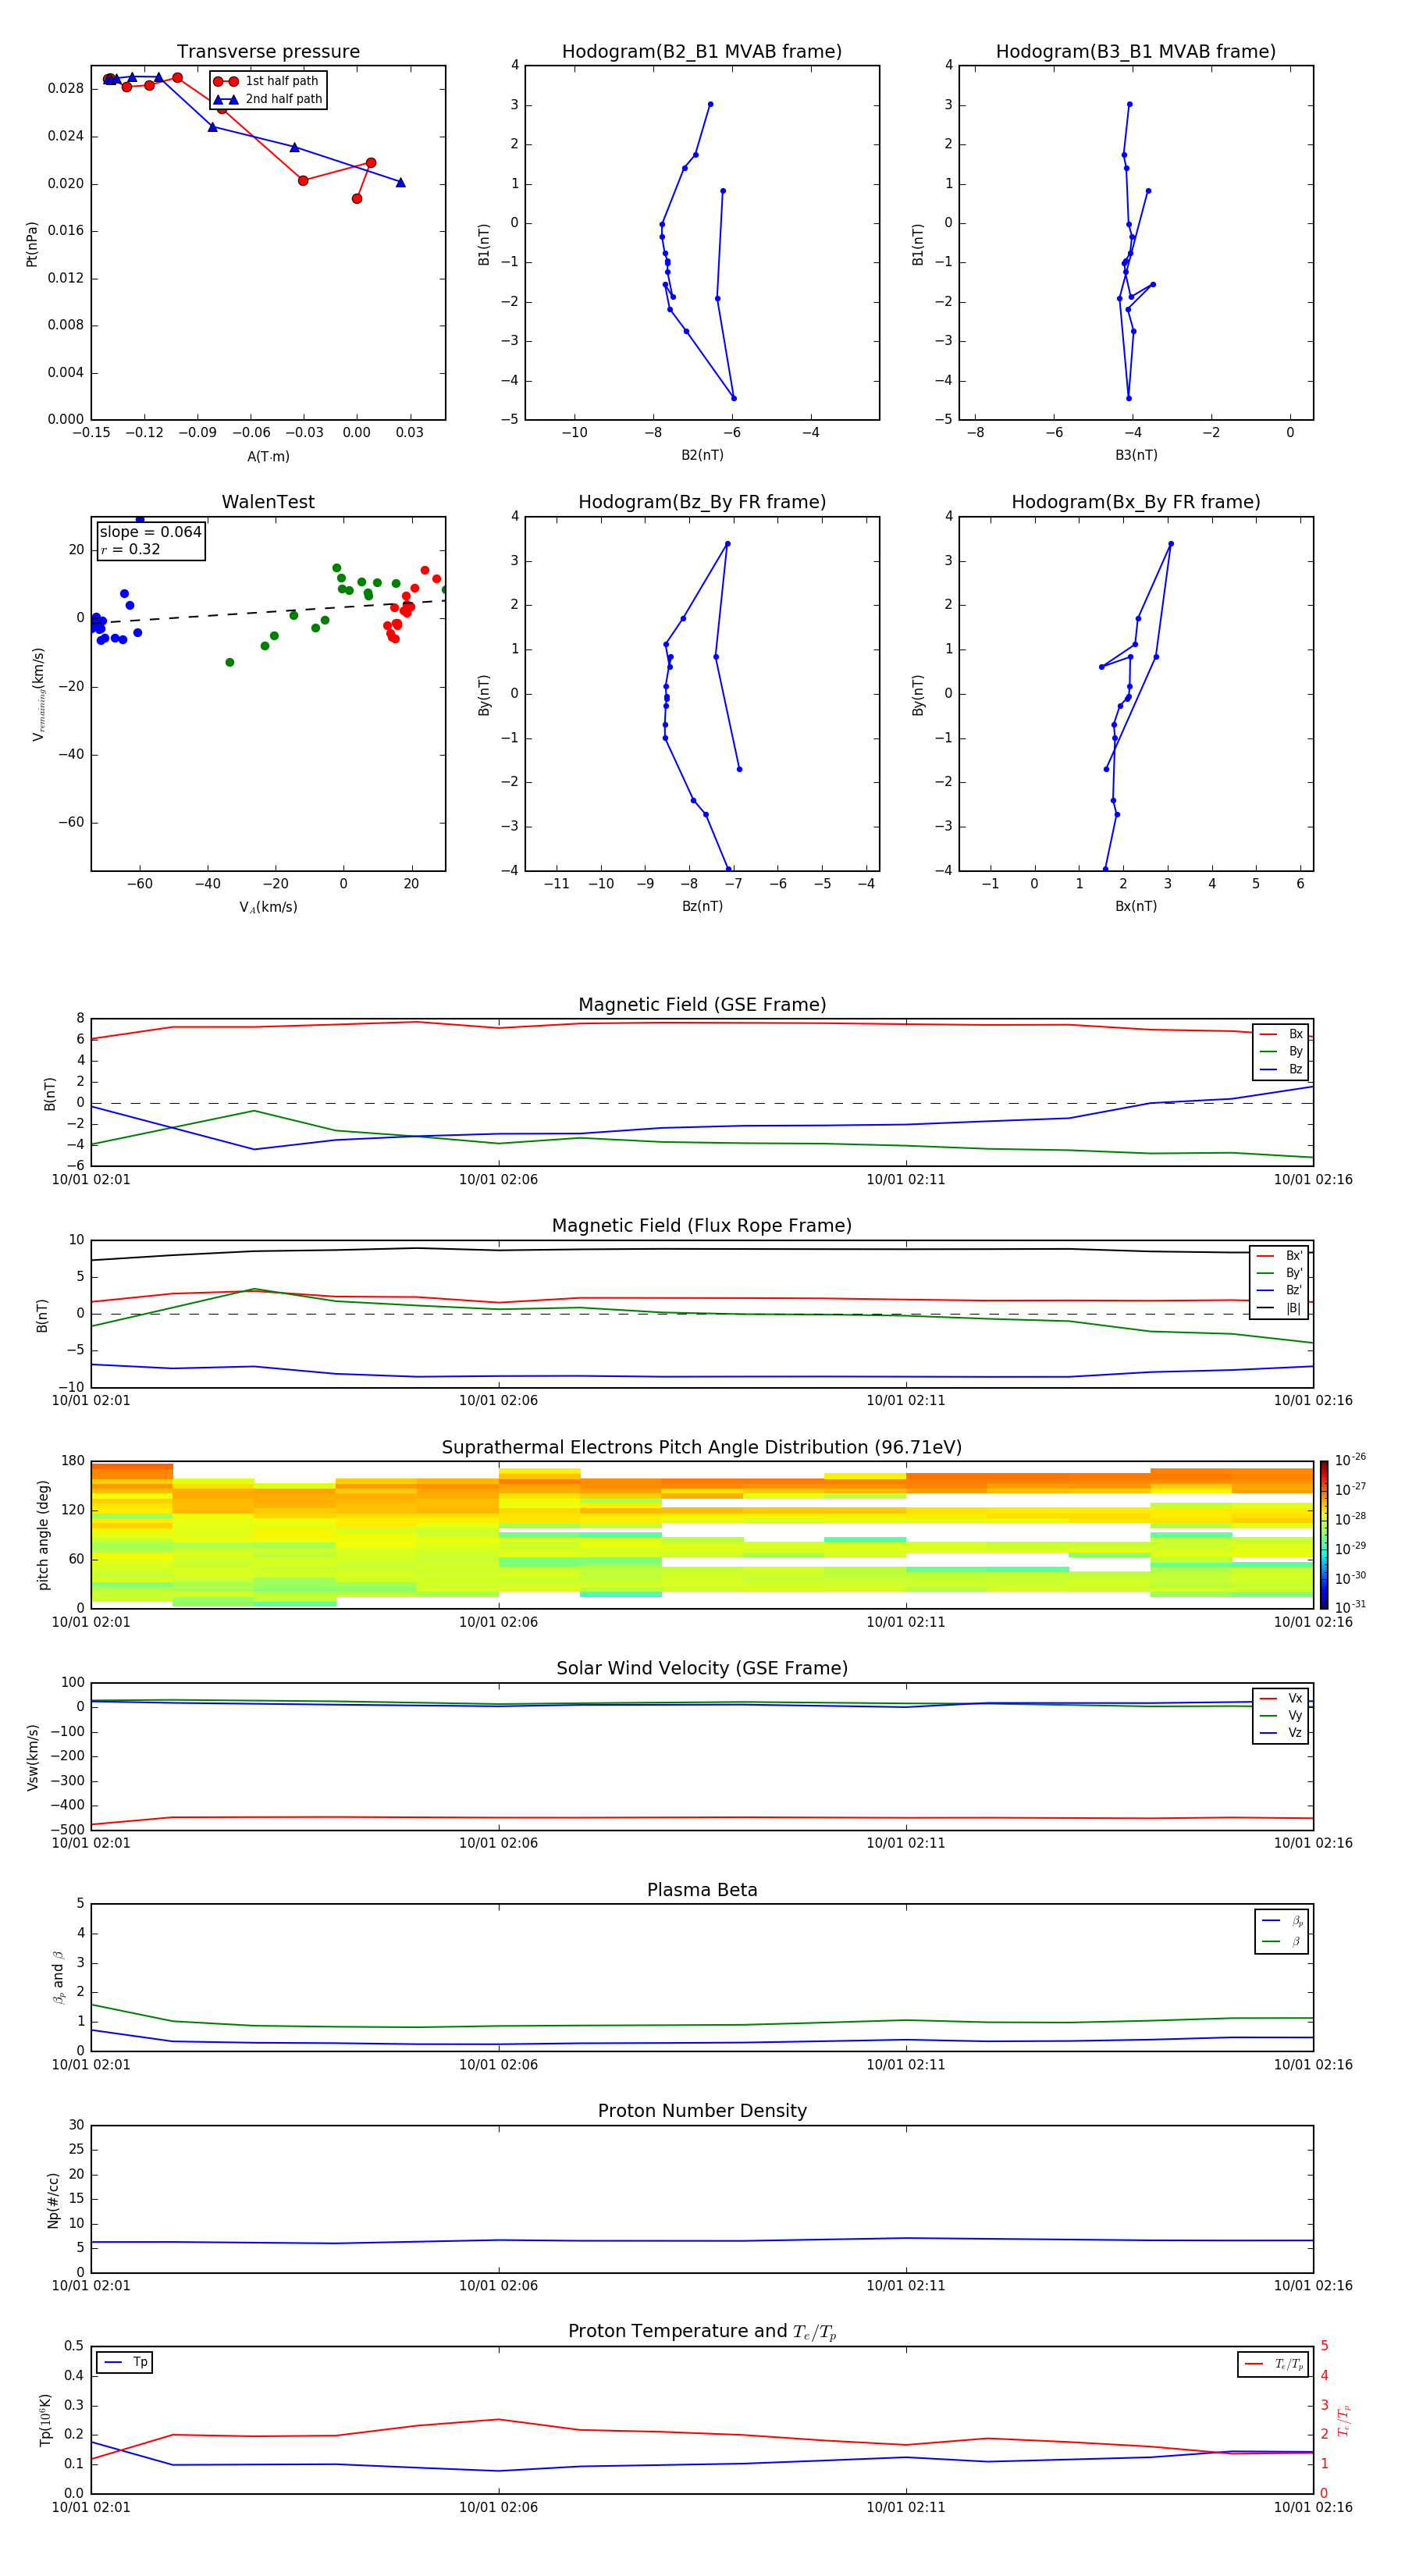This screenshot has height=2576, width=1405.
Task: Click the "Solar Wind Velocity (GSE Frame)" title
Action: (702, 1668)
